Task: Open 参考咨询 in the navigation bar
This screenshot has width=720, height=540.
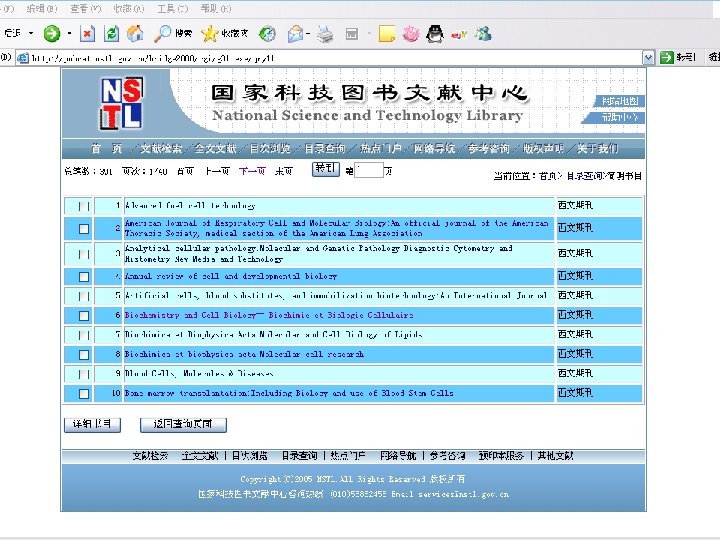Action: 489,149
